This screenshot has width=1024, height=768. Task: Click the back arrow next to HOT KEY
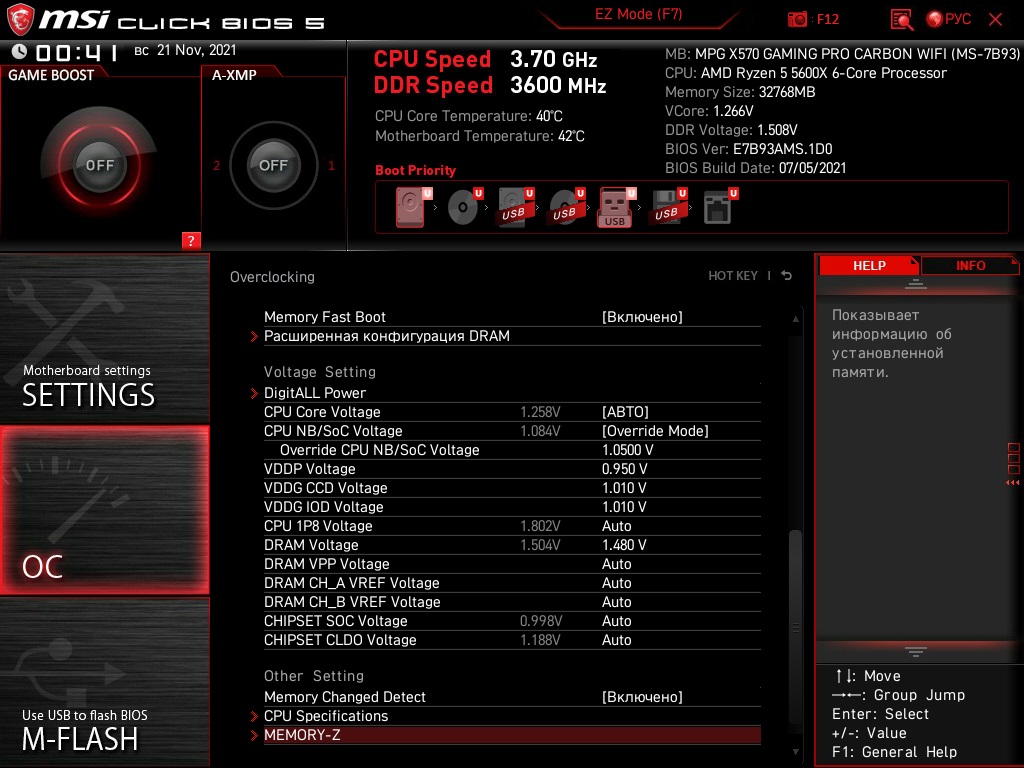pos(787,276)
